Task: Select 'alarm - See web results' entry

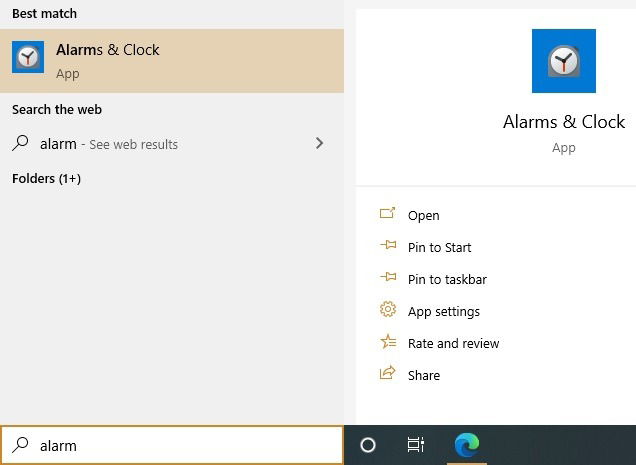Action: coord(109,144)
